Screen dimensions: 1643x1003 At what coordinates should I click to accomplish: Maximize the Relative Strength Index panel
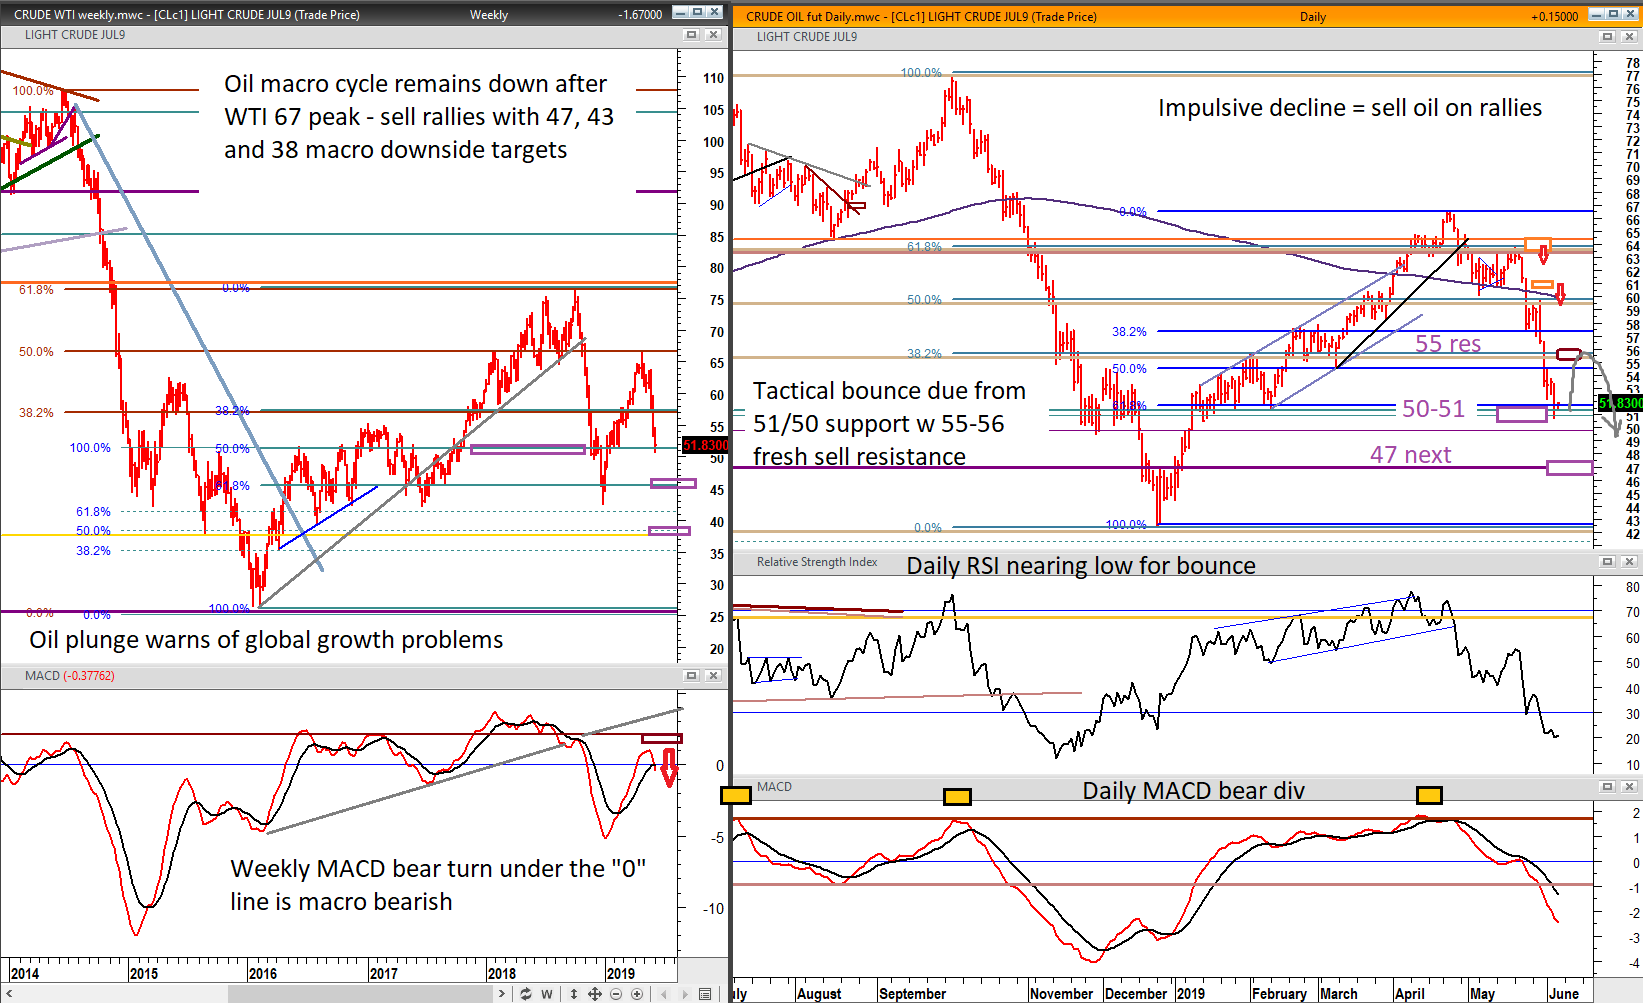pos(1607,562)
